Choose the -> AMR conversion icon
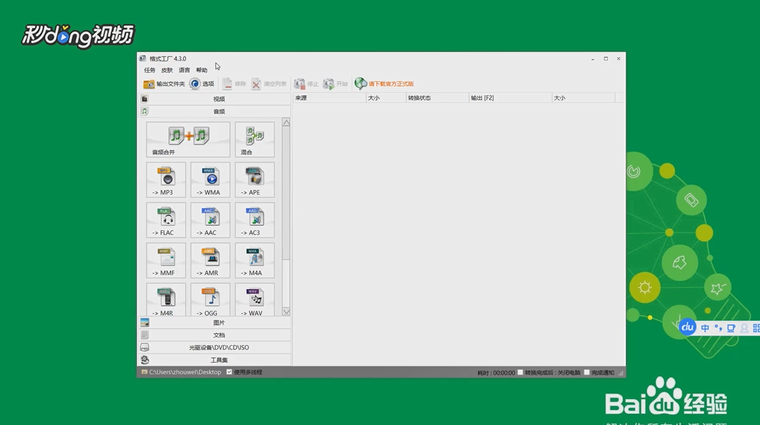The image size is (760, 425). 210,260
